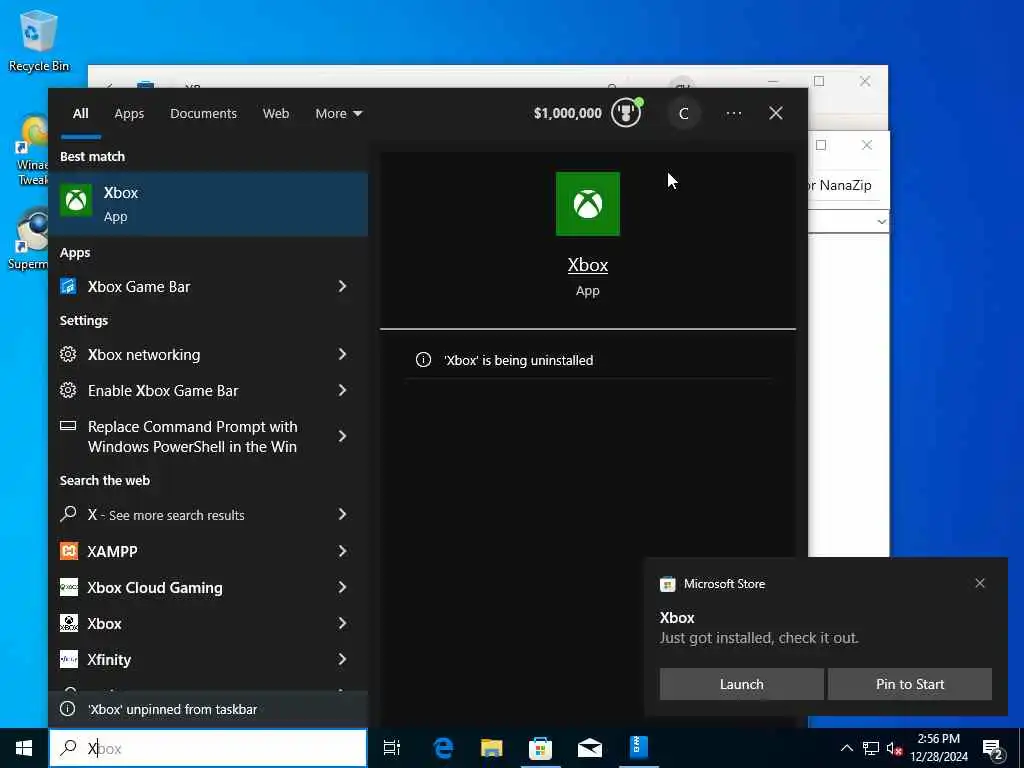Expand Enable Xbox Game Bar arrow
Image resolution: width=1024 pixels, height=768 pixels.
[342, 391]
